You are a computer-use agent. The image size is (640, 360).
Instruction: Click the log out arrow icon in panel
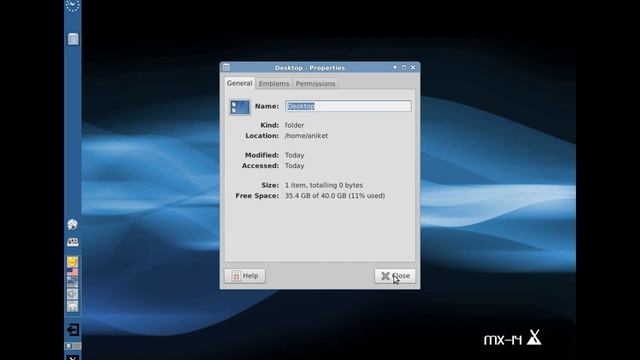click(x=73, y=329)
